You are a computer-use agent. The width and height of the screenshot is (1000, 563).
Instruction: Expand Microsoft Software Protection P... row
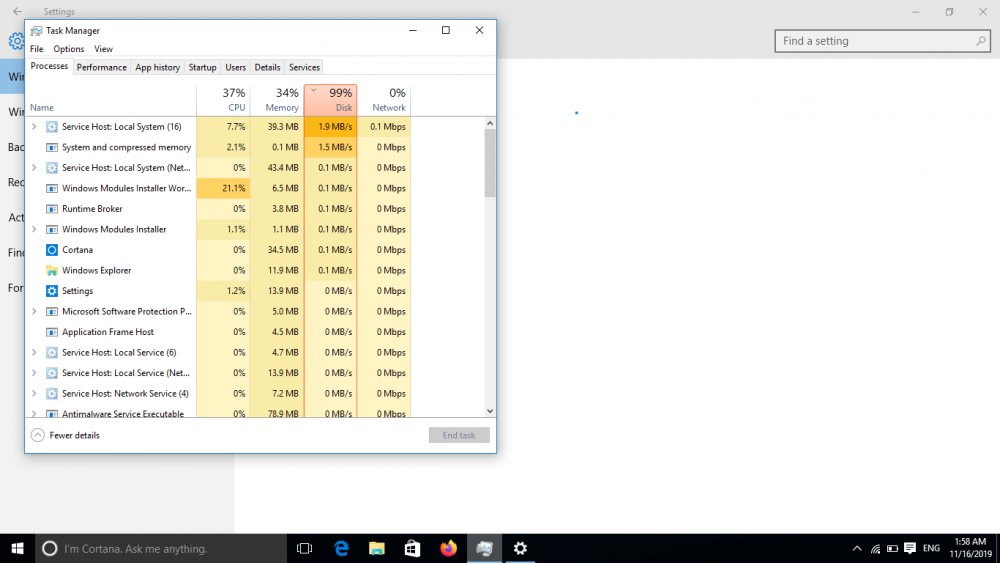click(x=34, y=311)
